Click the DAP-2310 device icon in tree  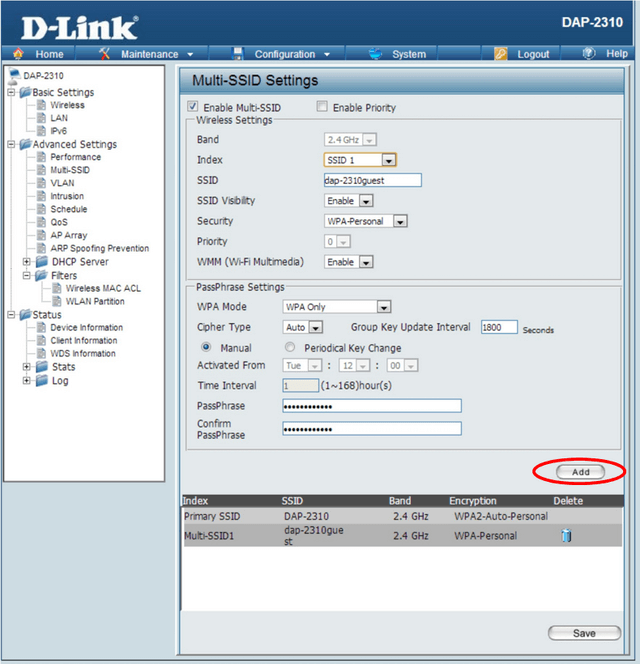pos(14,75)
